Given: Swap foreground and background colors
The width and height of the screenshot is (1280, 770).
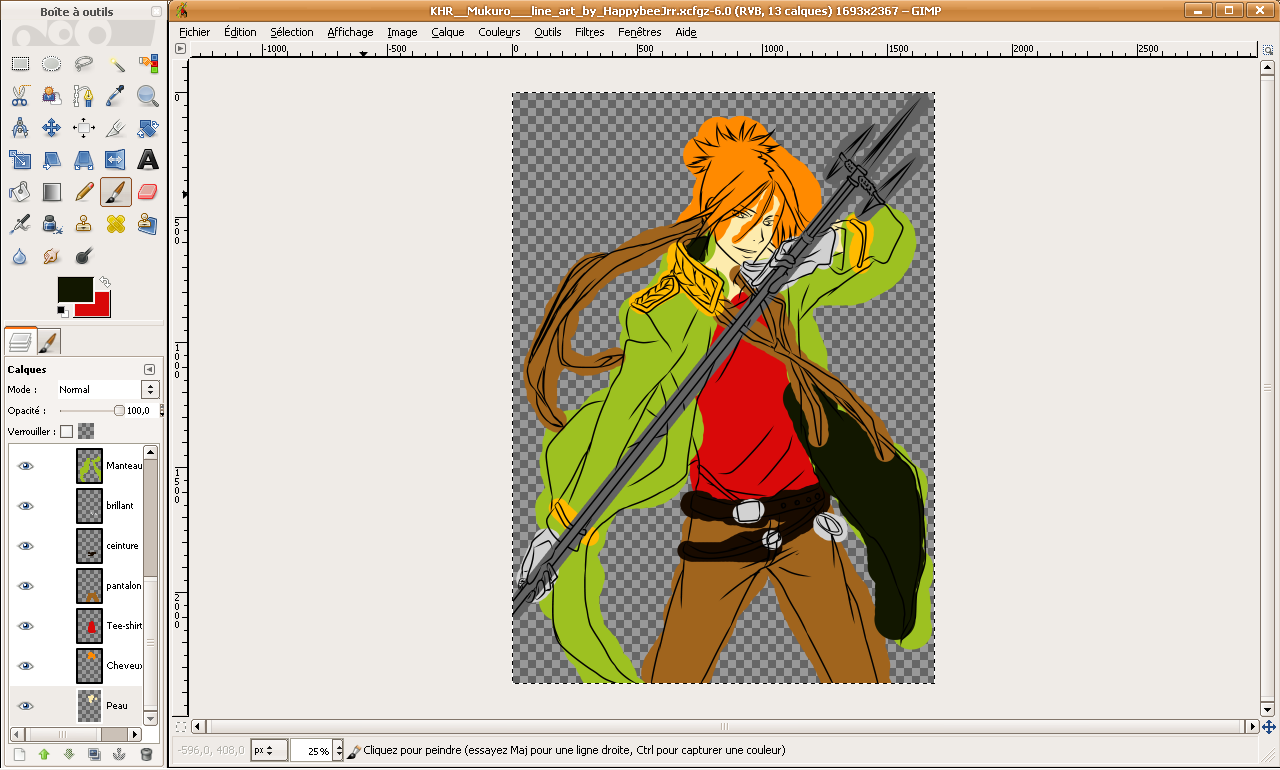Looking at the screenshot, I should coord(105,282).
